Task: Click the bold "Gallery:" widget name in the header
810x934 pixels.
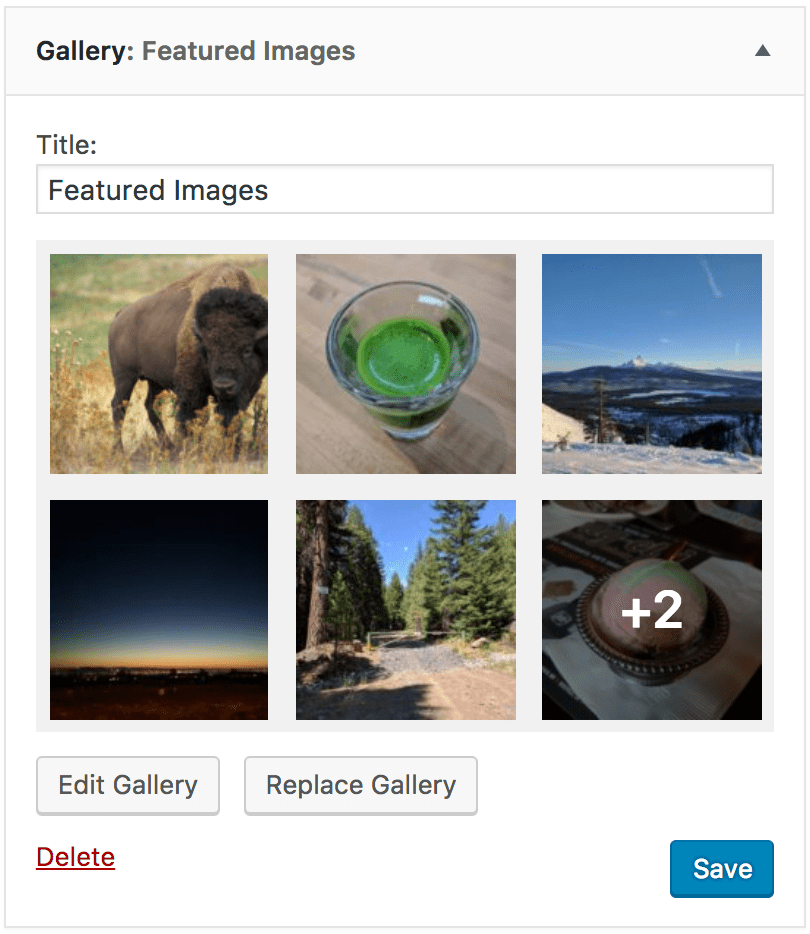Action: pos(84,51)
